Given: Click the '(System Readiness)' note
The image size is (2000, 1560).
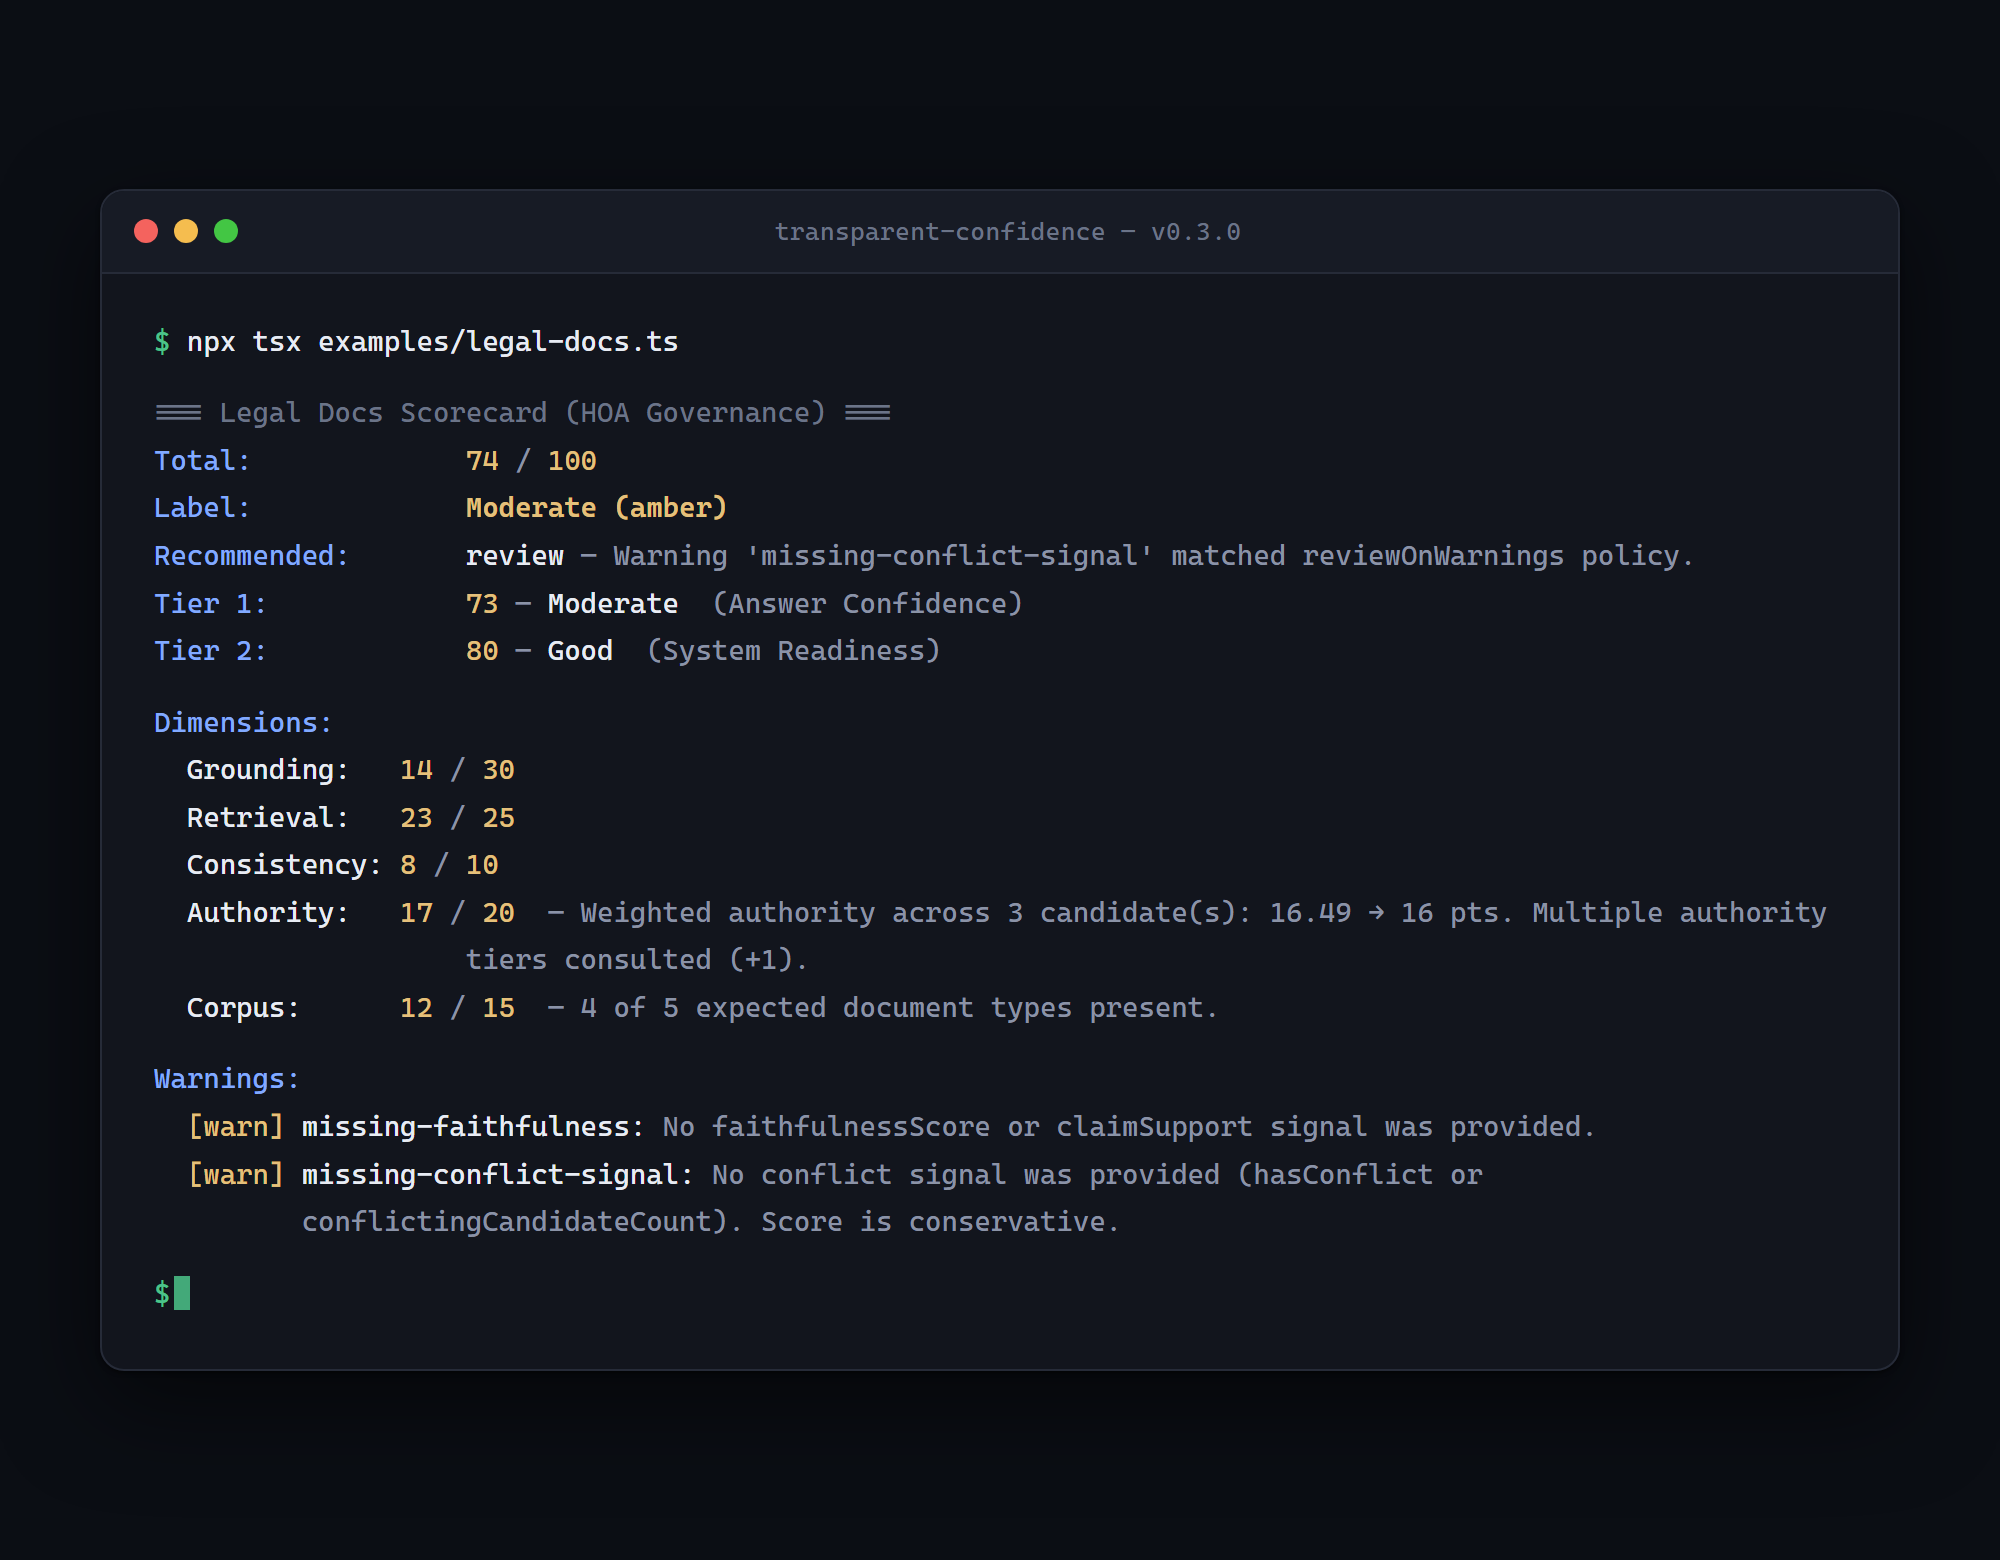Looking at the screenshot, I should [x=794, y=651].
